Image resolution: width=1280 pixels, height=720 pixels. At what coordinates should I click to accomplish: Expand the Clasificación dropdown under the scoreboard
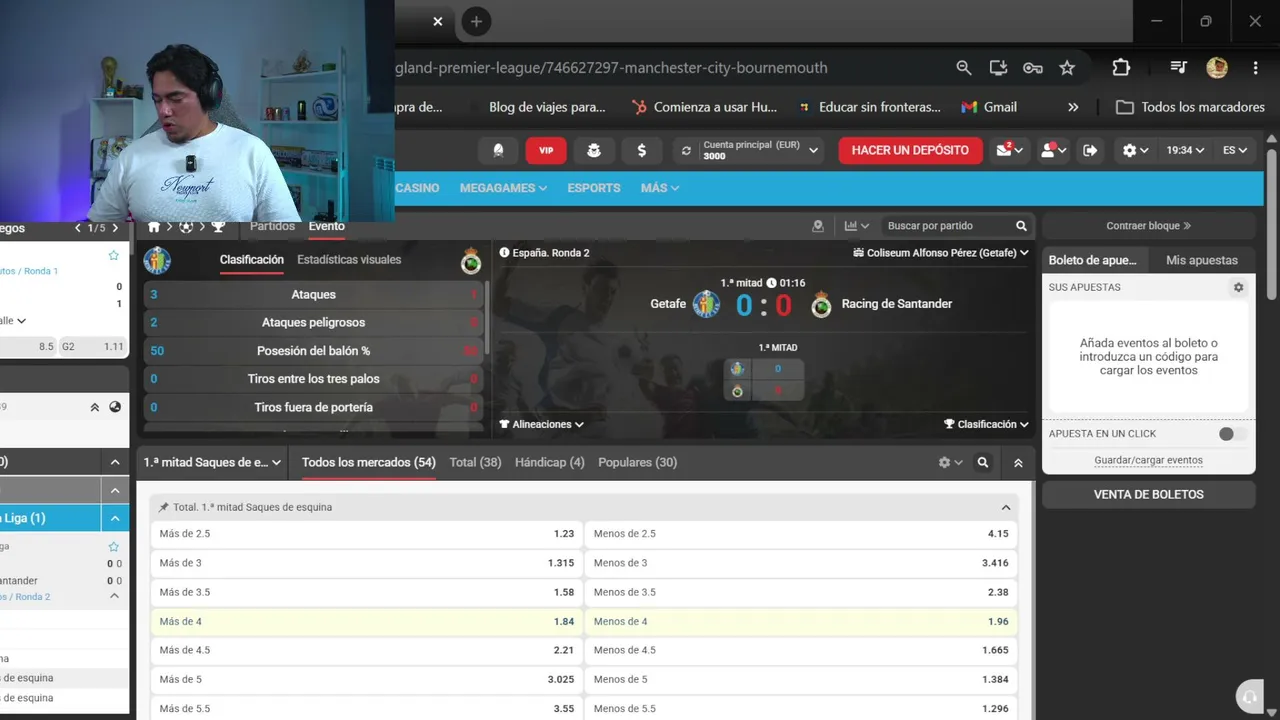coord(986,424)
